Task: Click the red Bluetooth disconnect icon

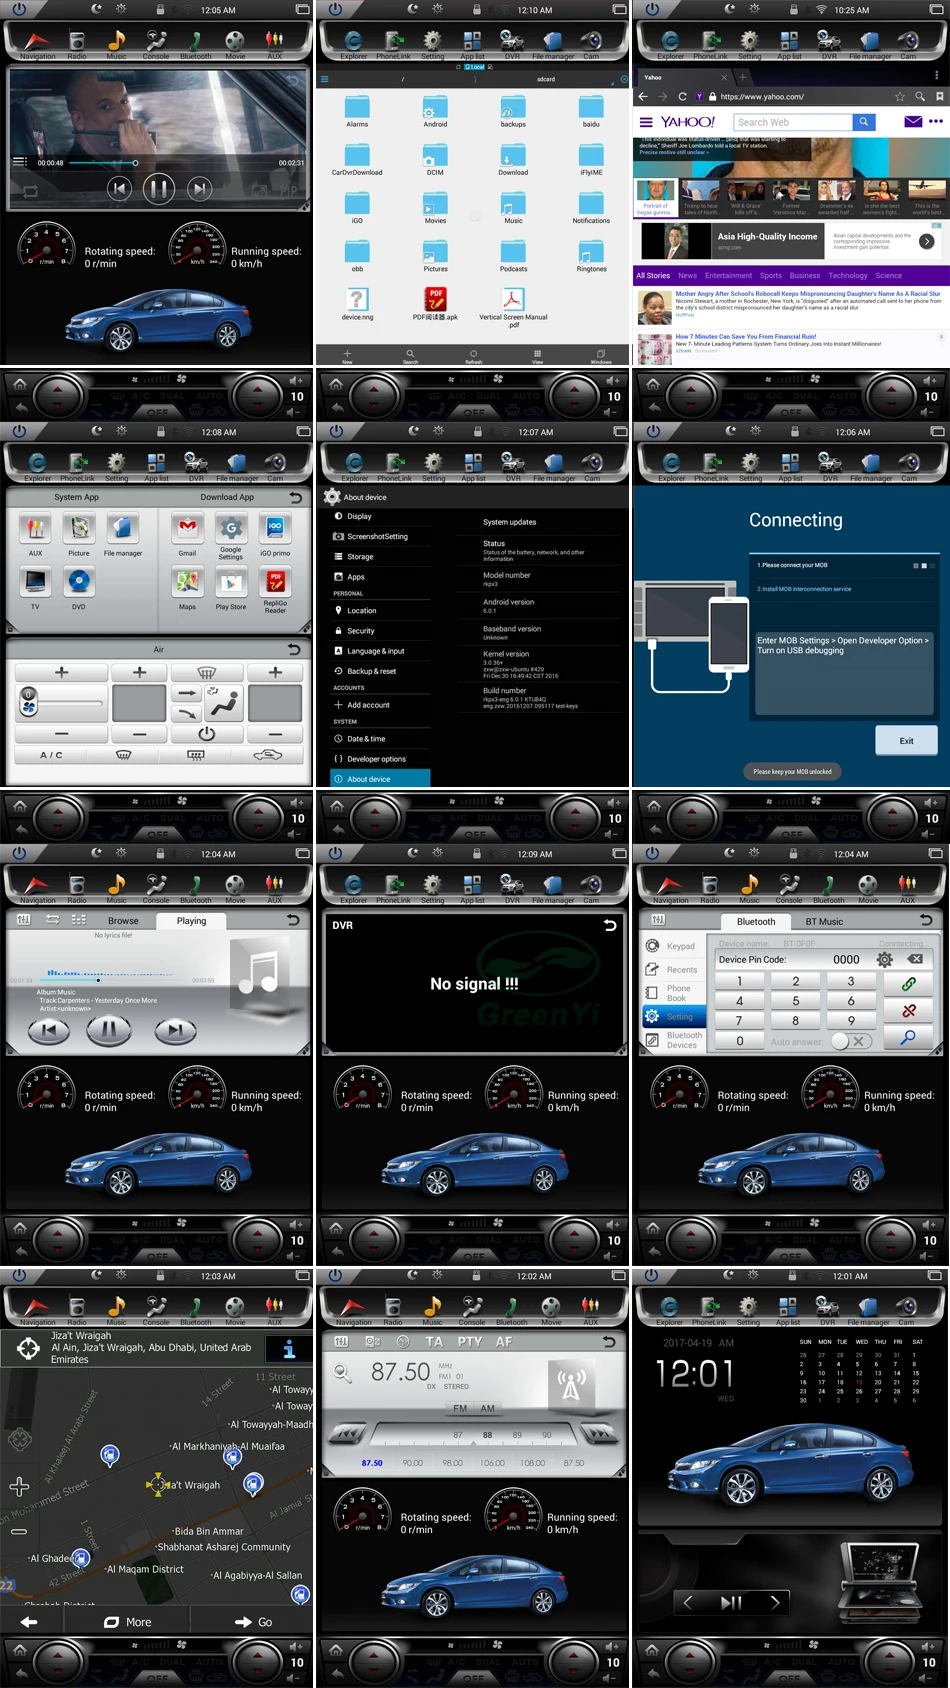Action: pos(908,1011)
